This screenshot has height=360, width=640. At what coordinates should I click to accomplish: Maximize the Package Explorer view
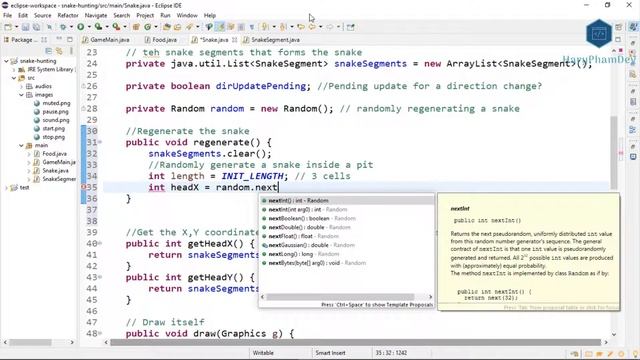(x=70, y=40)
